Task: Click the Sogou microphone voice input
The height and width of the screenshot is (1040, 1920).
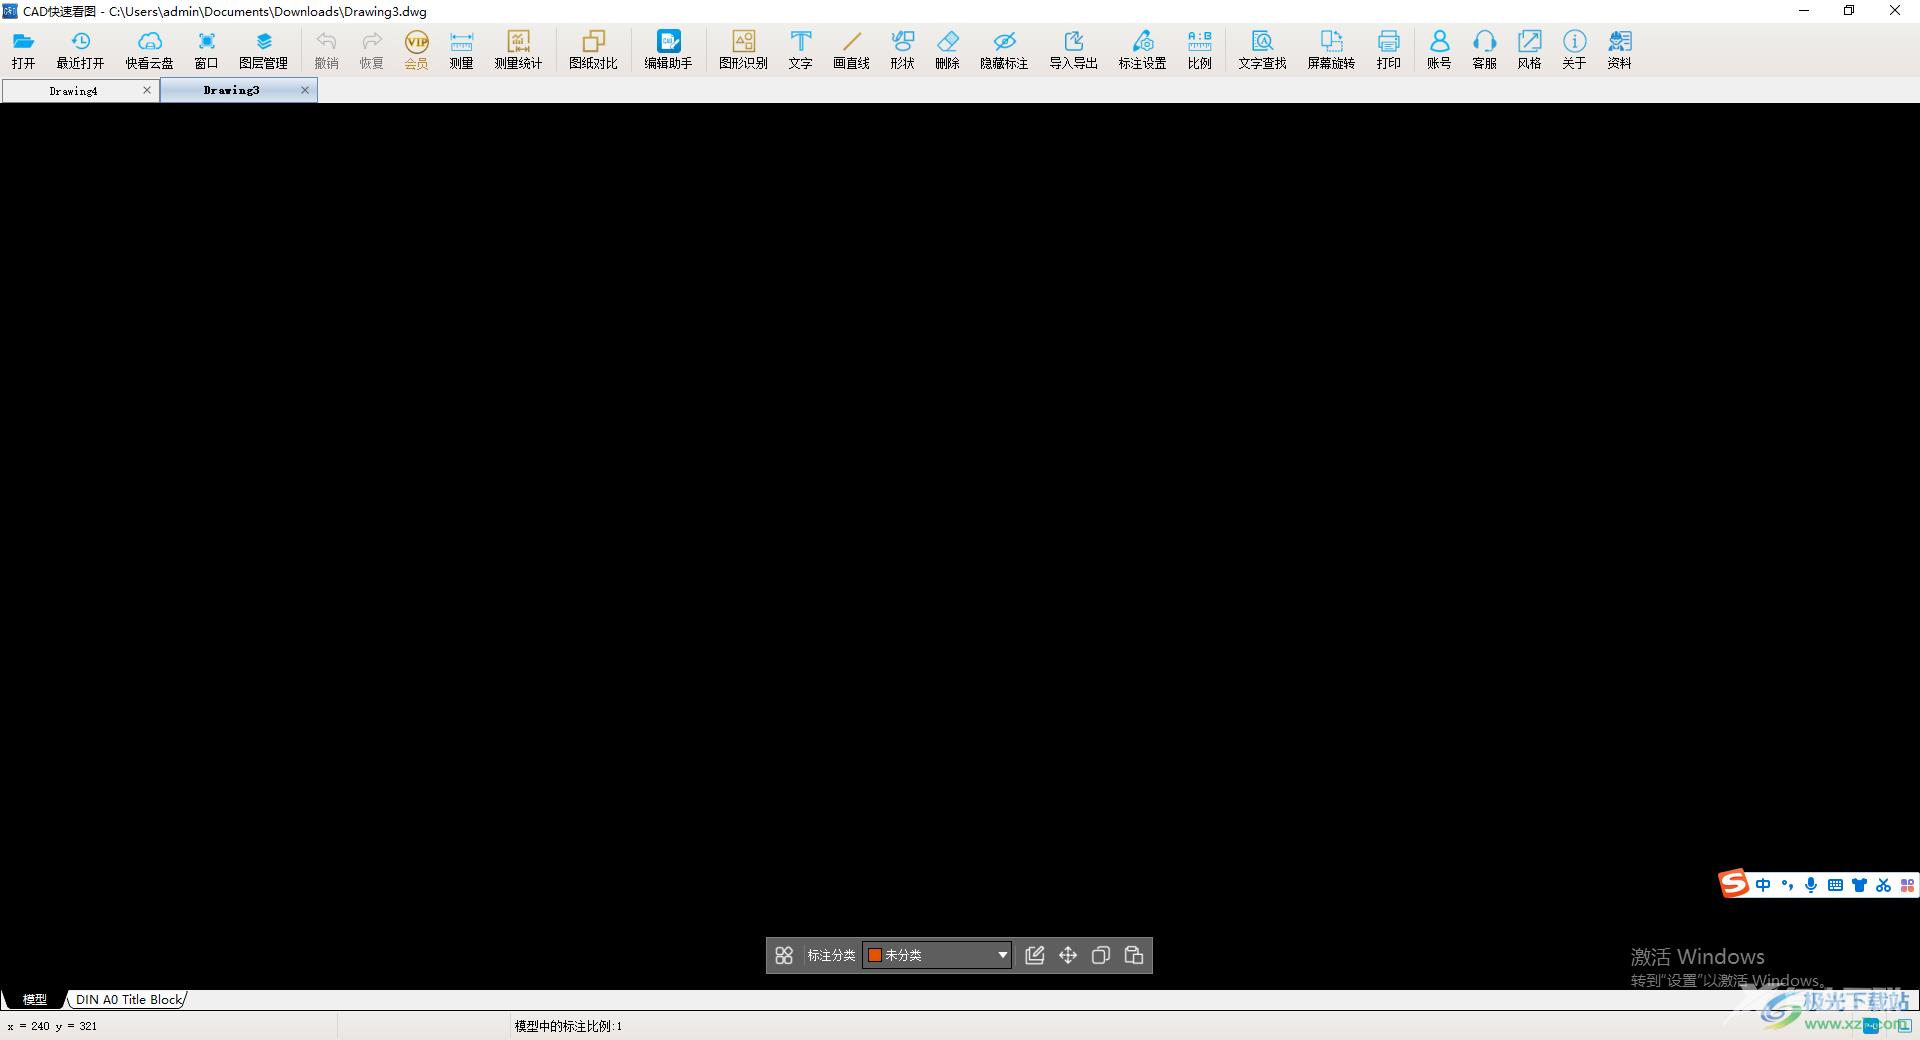Action: pos(1811,885)
